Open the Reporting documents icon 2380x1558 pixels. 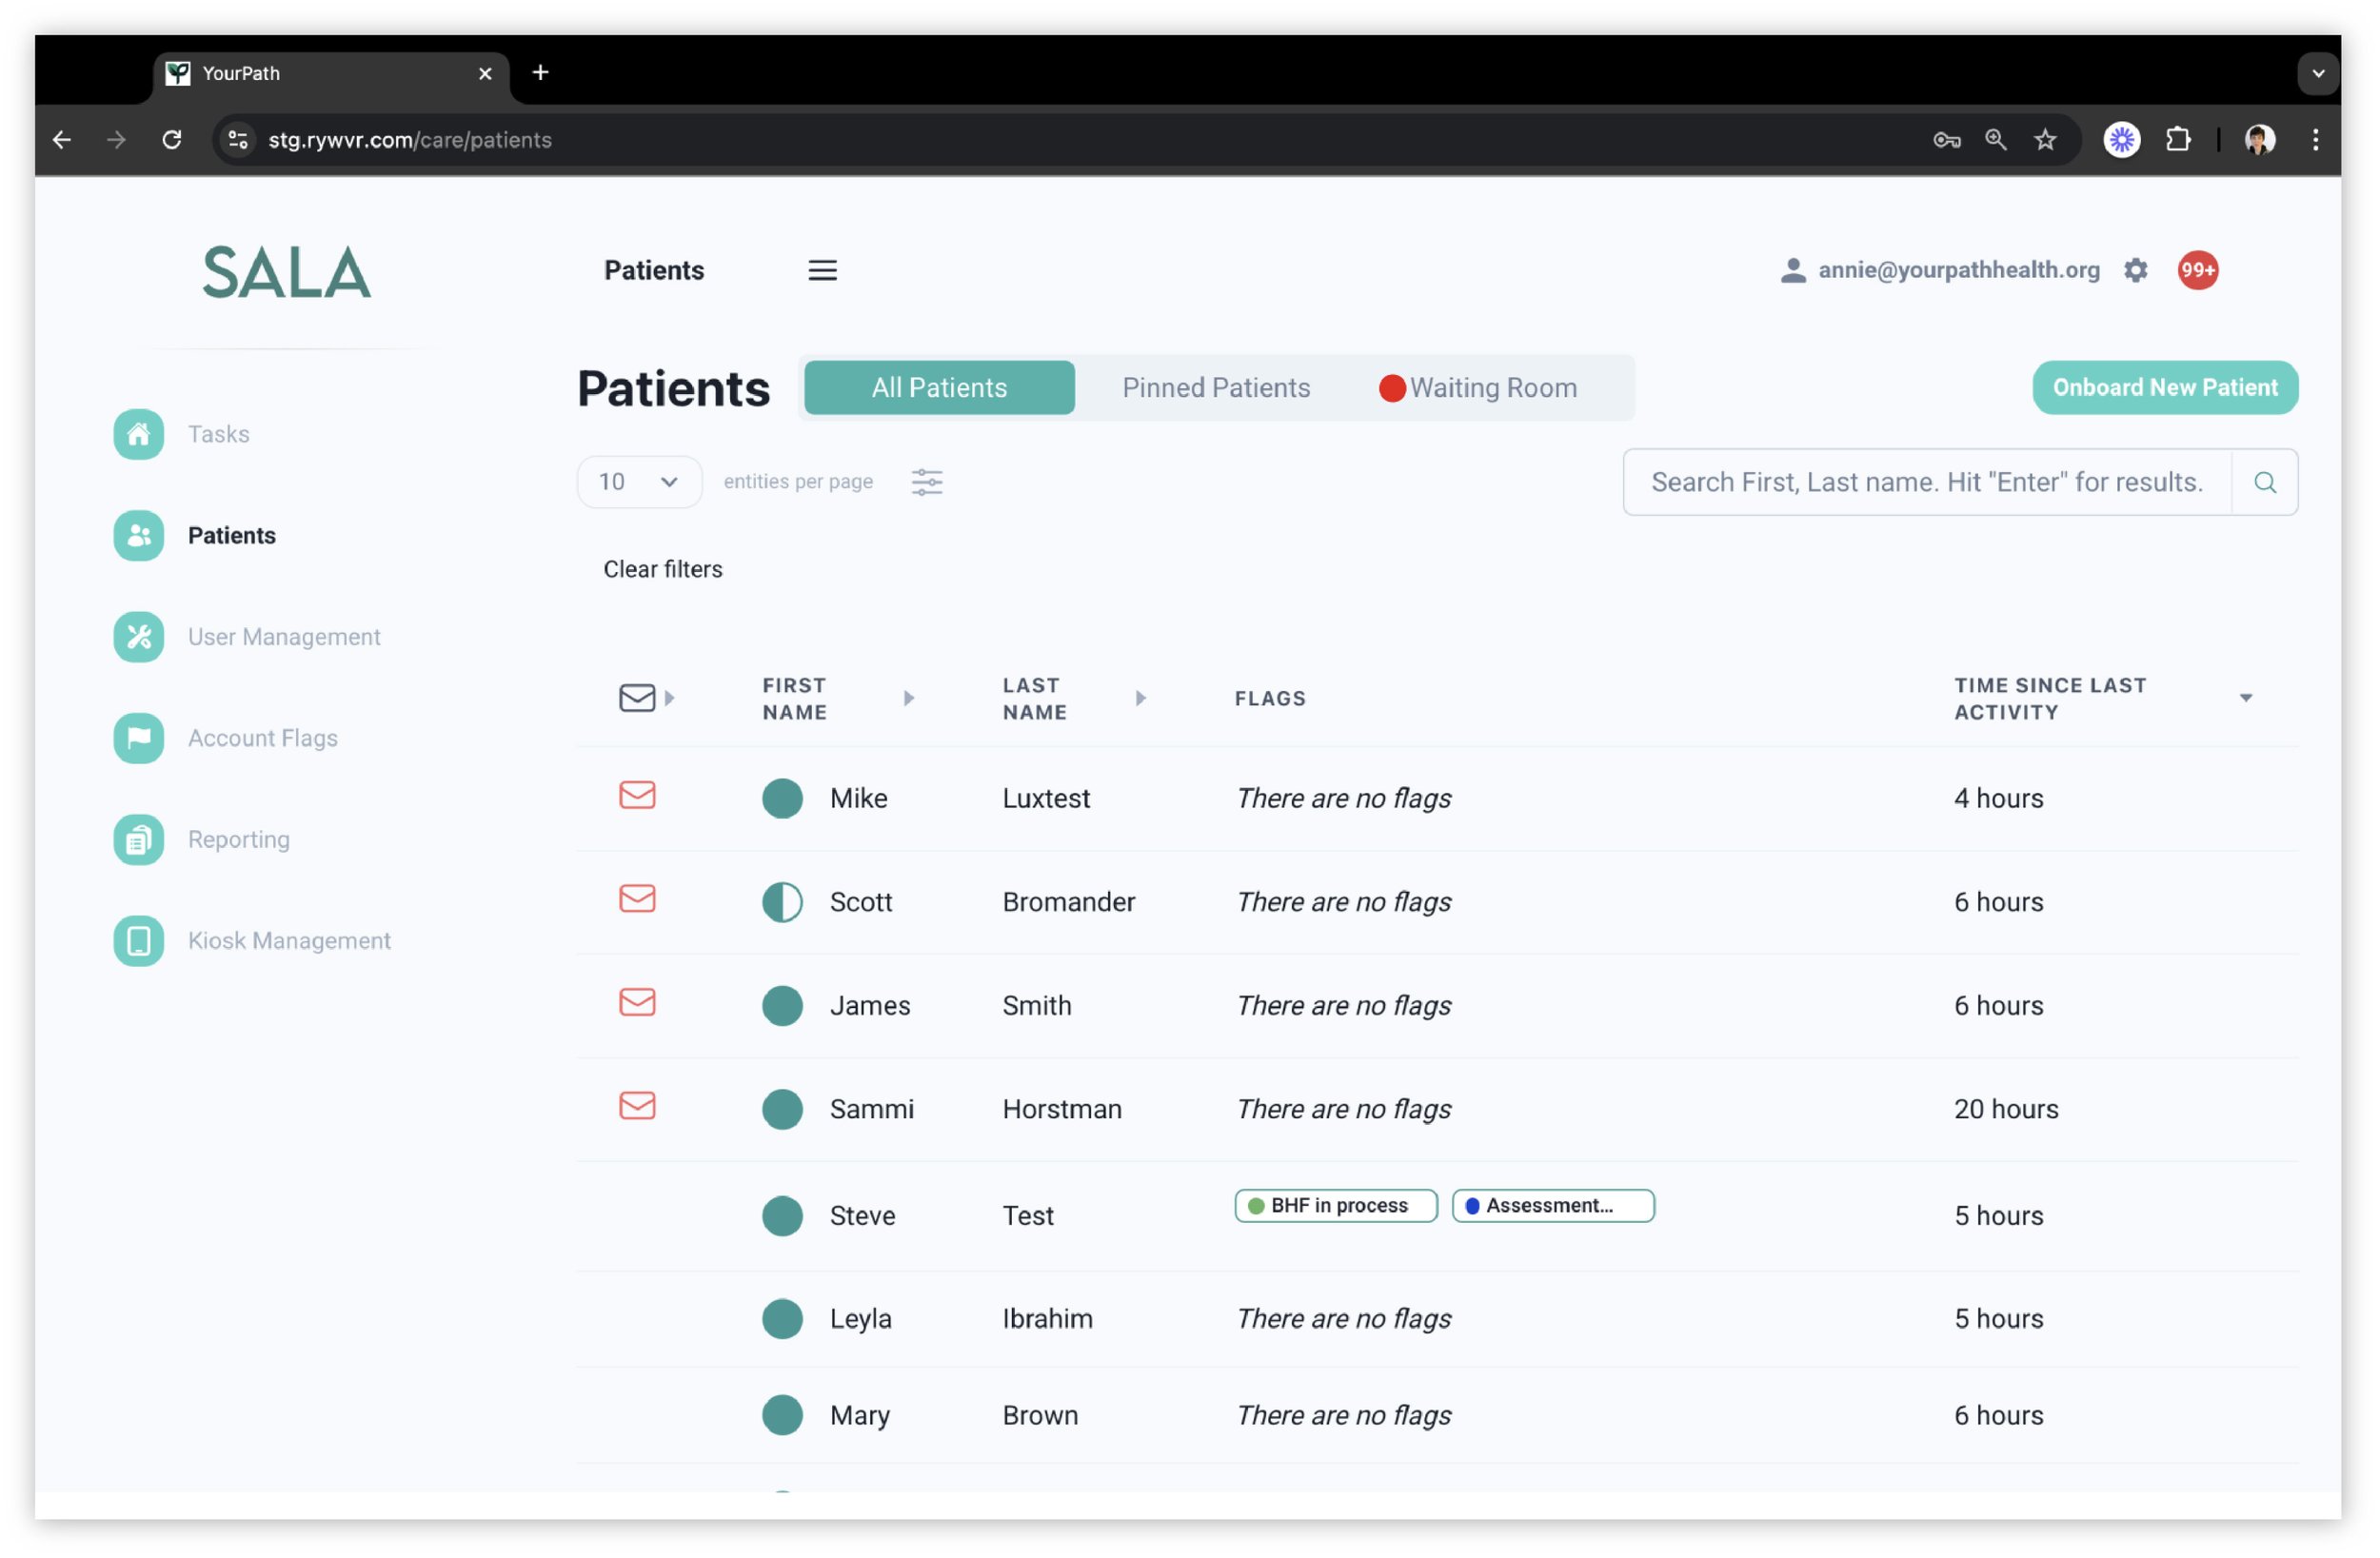(x=138, y=840)
